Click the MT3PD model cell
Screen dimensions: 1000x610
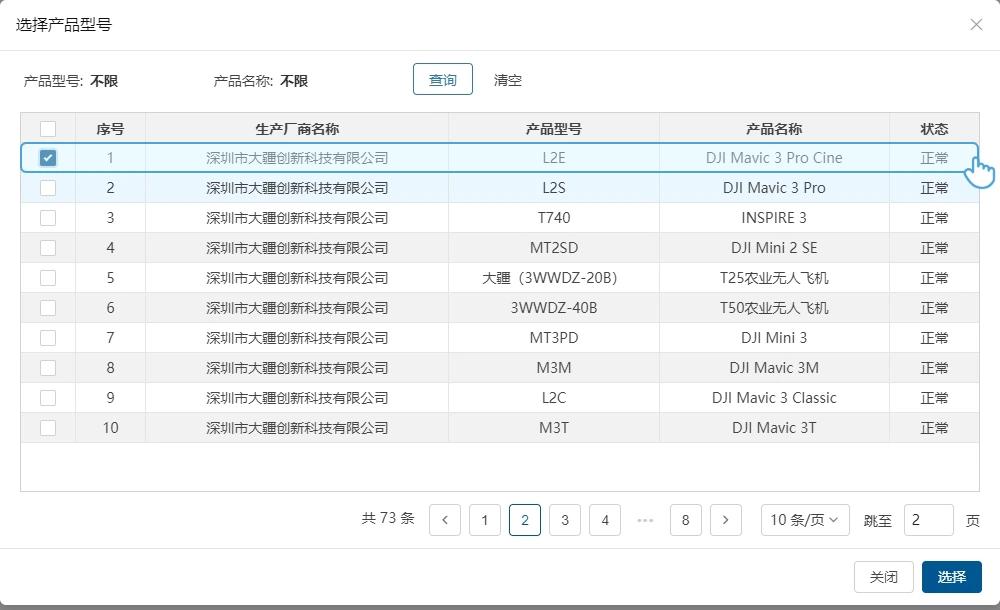coord(554,338)
